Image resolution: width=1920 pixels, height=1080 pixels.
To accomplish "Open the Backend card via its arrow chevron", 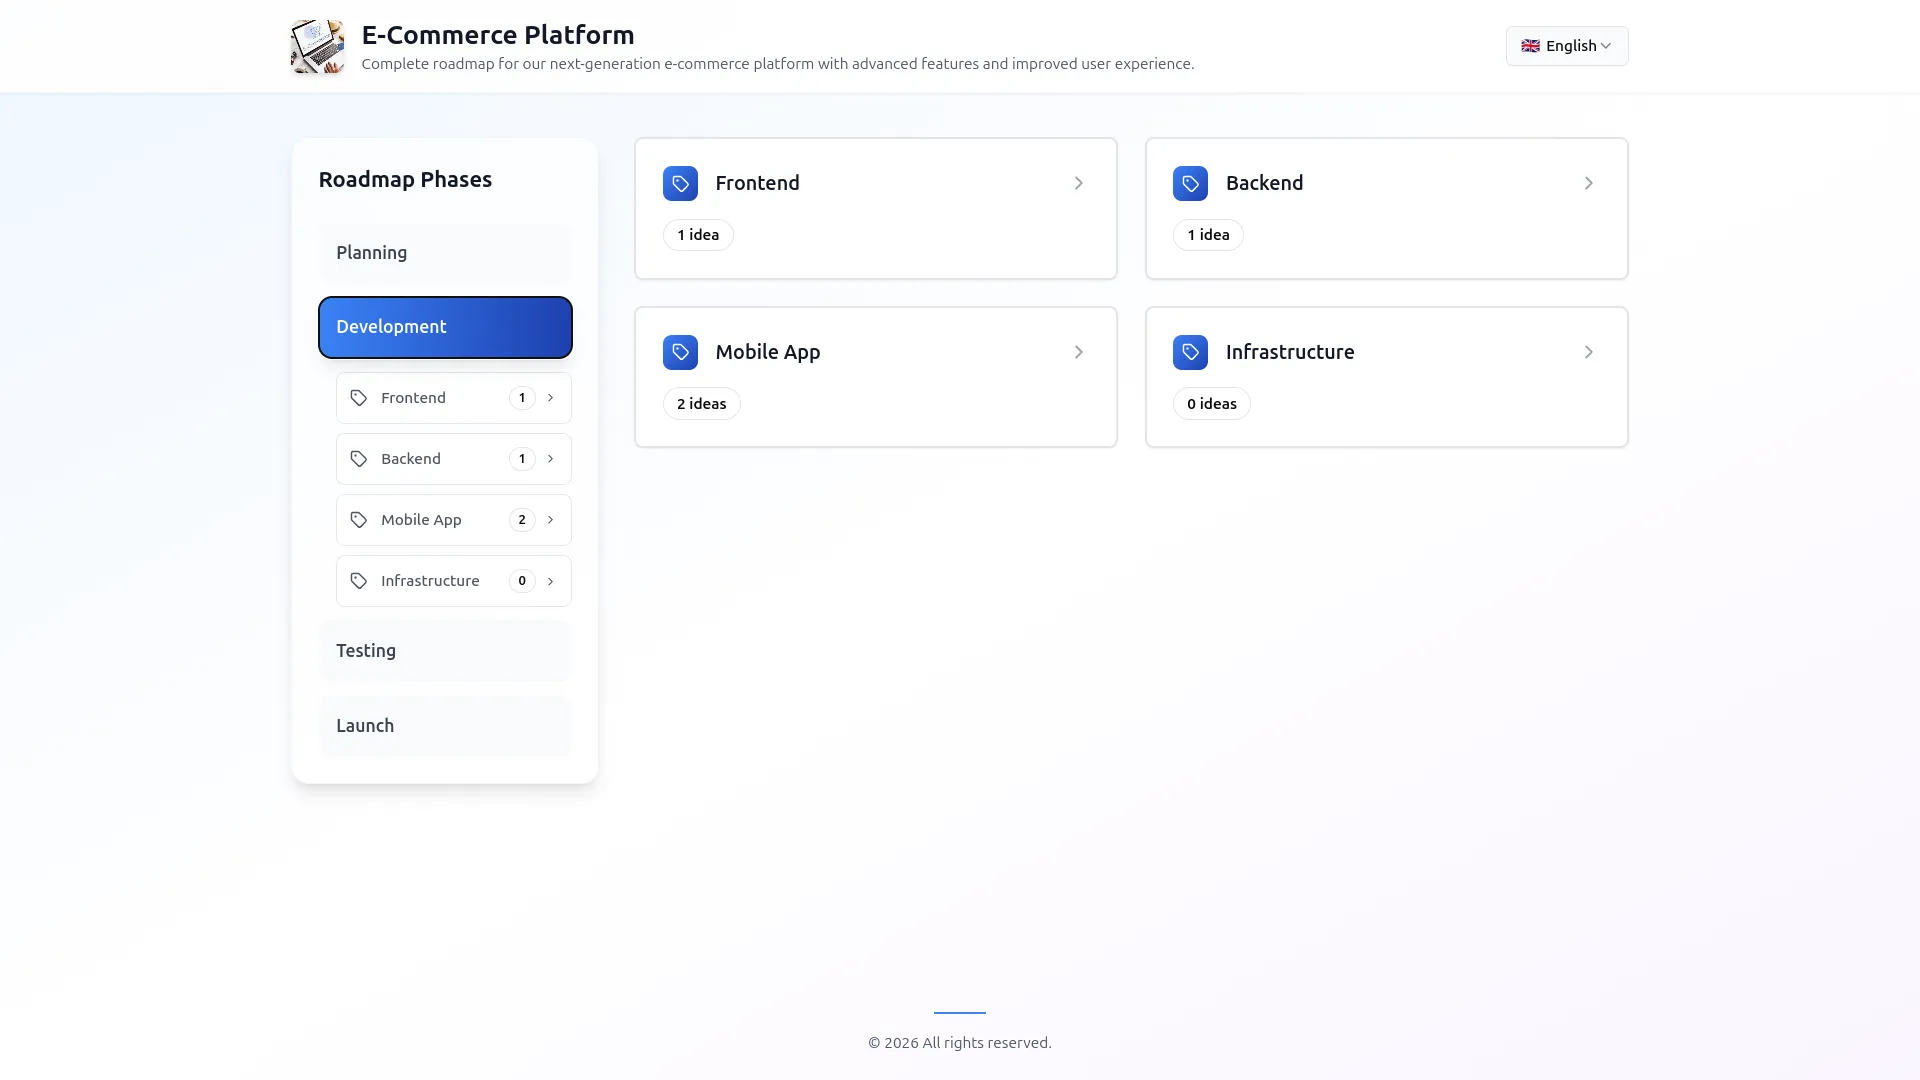I will tap(1588, 183).
